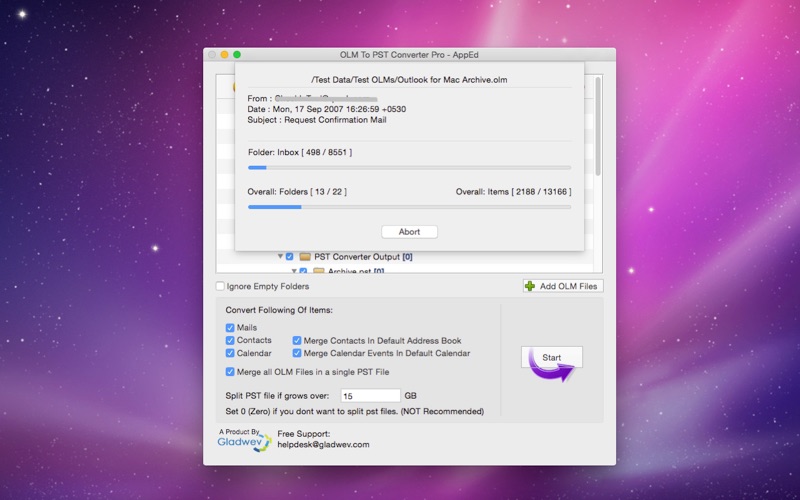The image size is (800, 500).
Task: Collapse the PST Converter Output tree node
Action: (280, 256)
